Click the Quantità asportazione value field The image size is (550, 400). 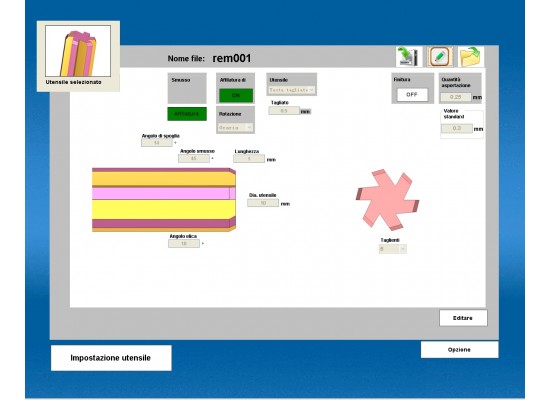tap(456, 97)
